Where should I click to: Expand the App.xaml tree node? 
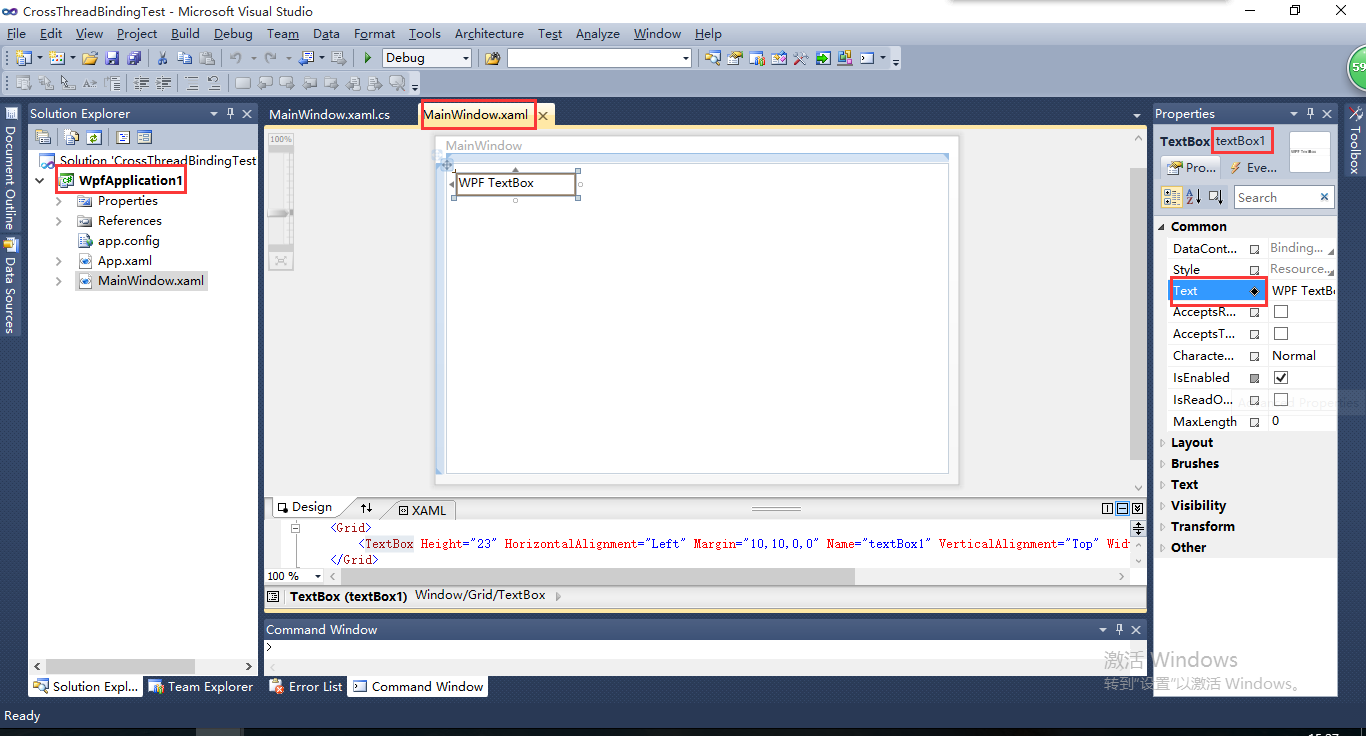tap(58, 261)
